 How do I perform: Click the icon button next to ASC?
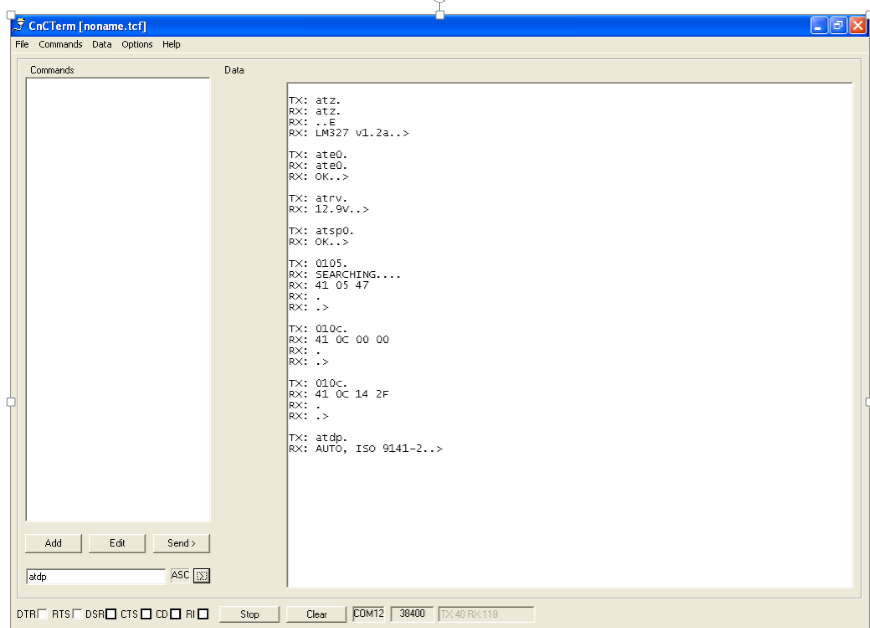pos(201,576)
